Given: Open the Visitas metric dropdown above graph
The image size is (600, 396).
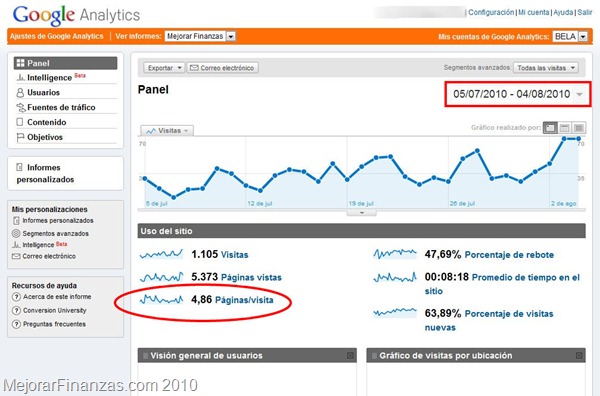Looking at the screenshot, I should point(167,131).
